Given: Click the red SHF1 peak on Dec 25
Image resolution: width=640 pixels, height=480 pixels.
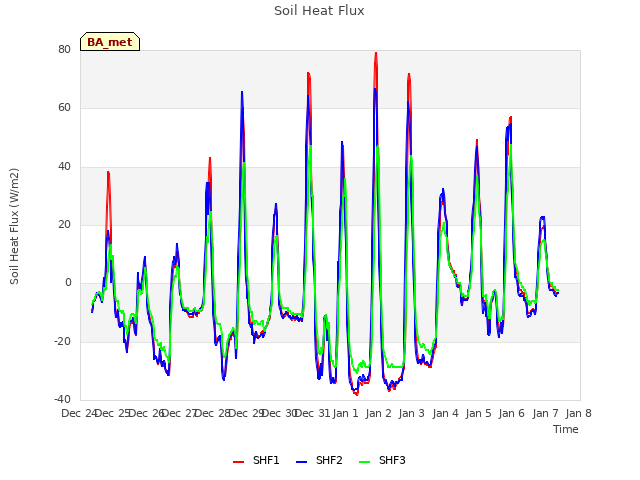Looking at the screenshot, I should point(108,173).
